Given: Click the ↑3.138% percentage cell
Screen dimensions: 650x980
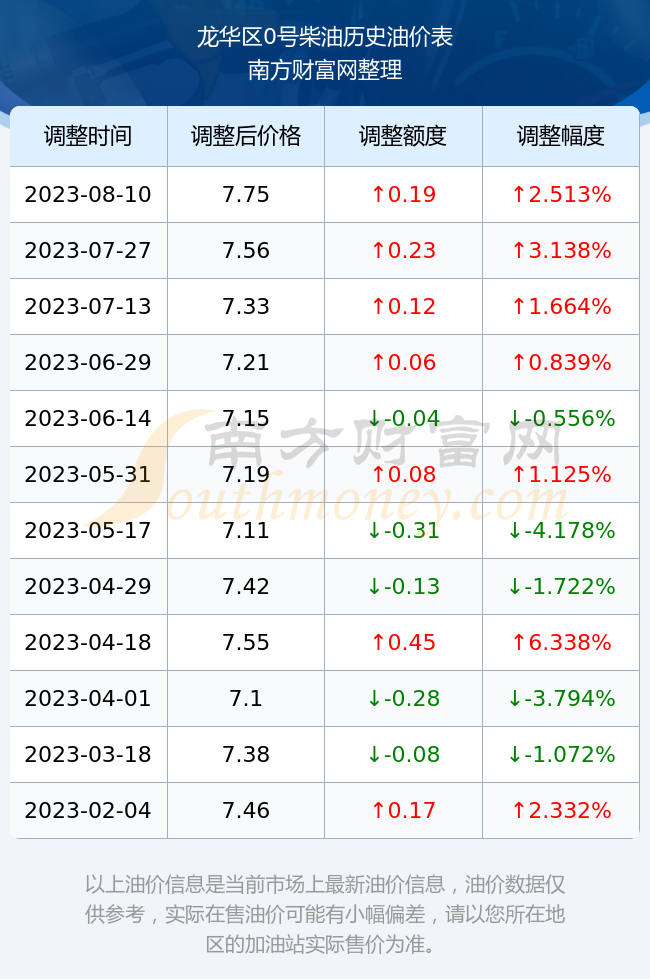Looking at the screenshot, I should pyautogui.click(x=561, y=251).
